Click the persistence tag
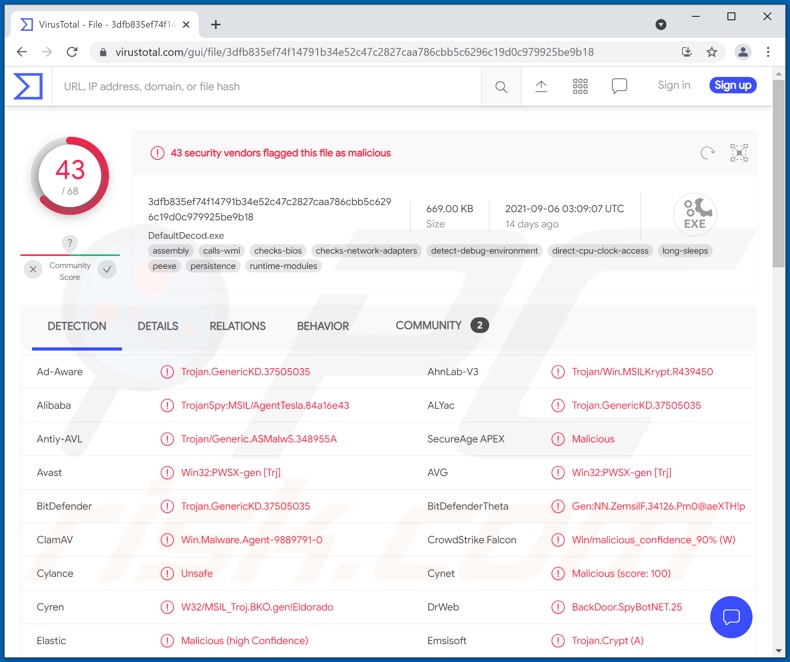The image size is (790, 662). 213,266
